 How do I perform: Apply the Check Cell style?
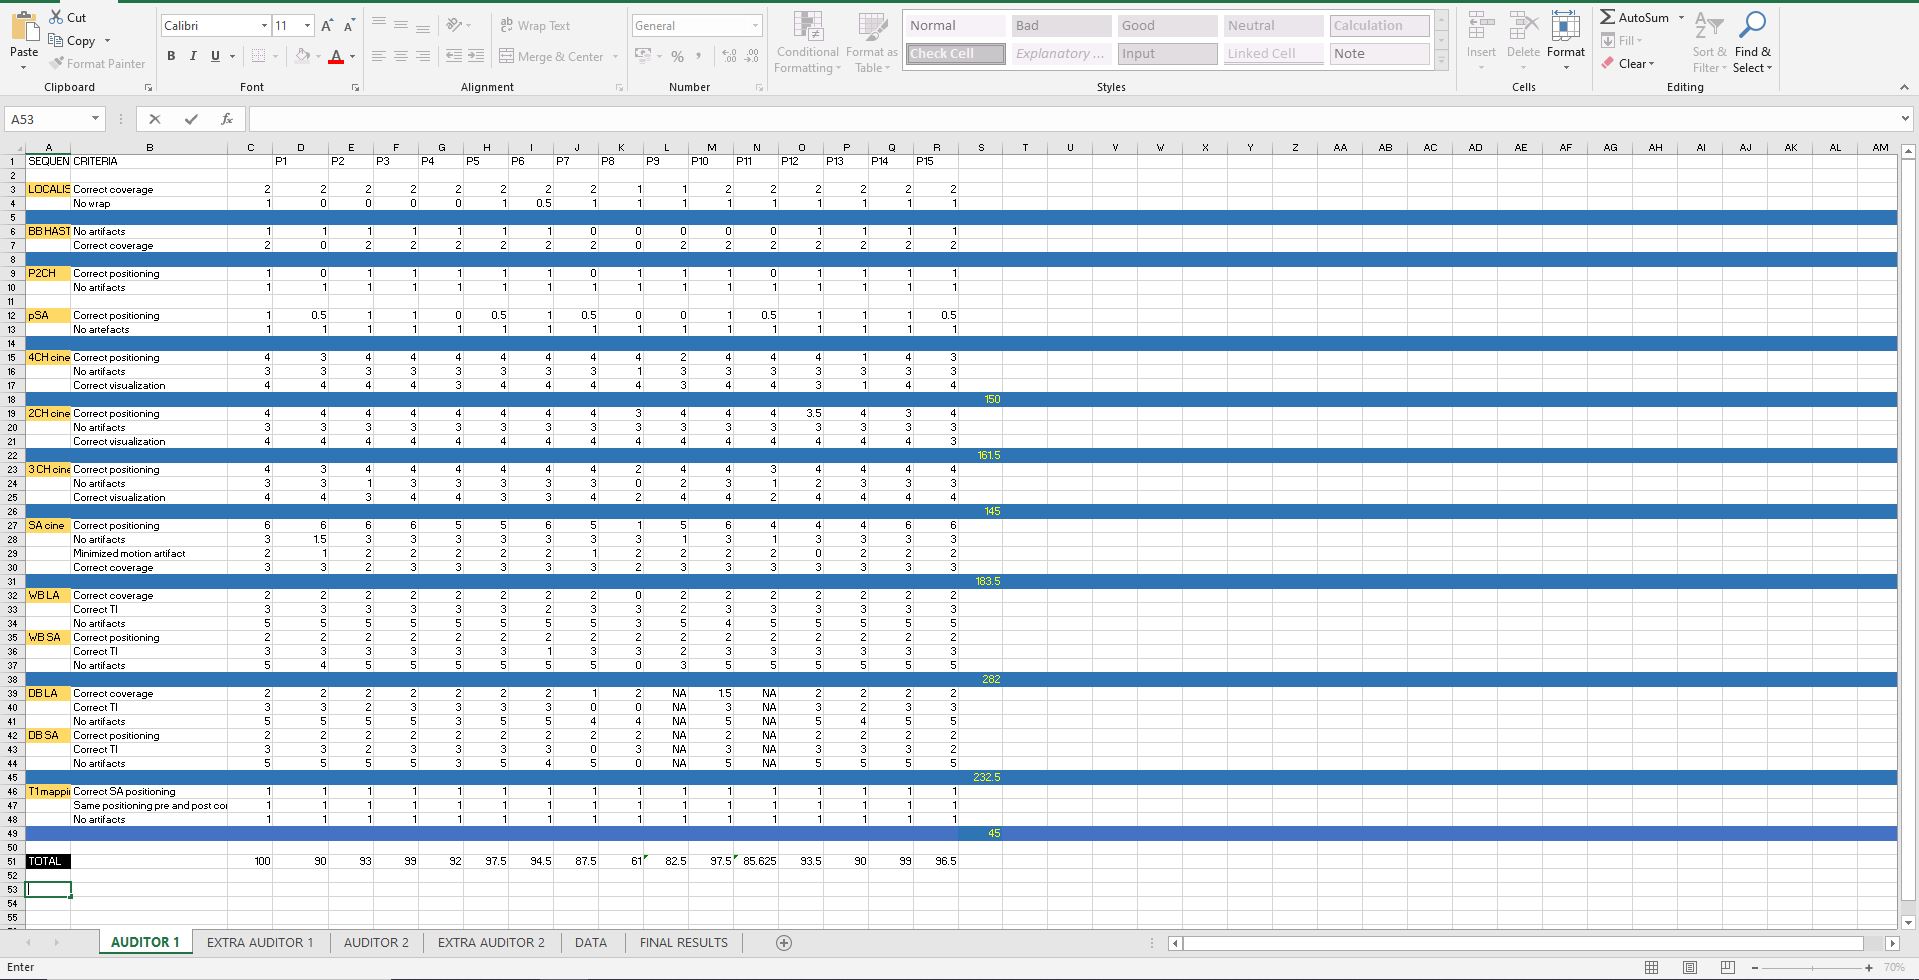(955, 54)
